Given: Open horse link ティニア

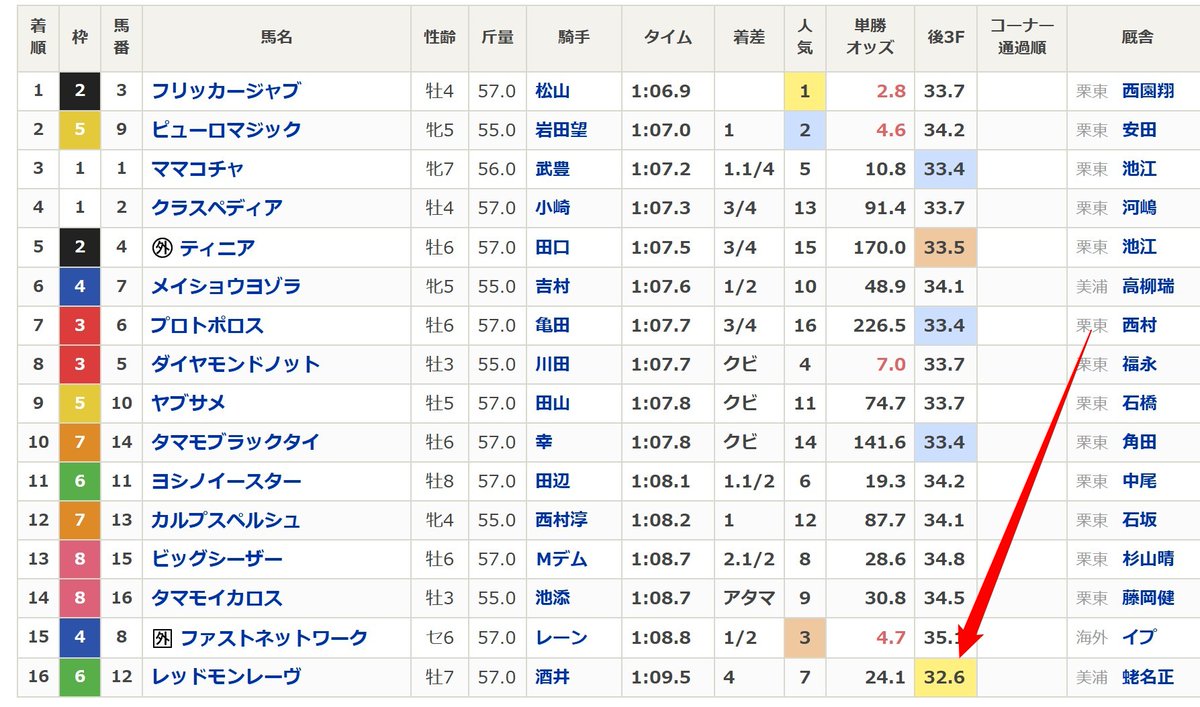Looking at the screenshot, I should click(217, 247).
